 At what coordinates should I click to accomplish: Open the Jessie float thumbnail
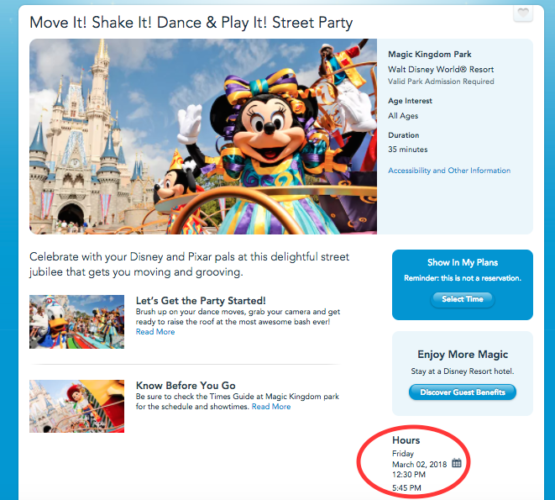tap(77, 406)
